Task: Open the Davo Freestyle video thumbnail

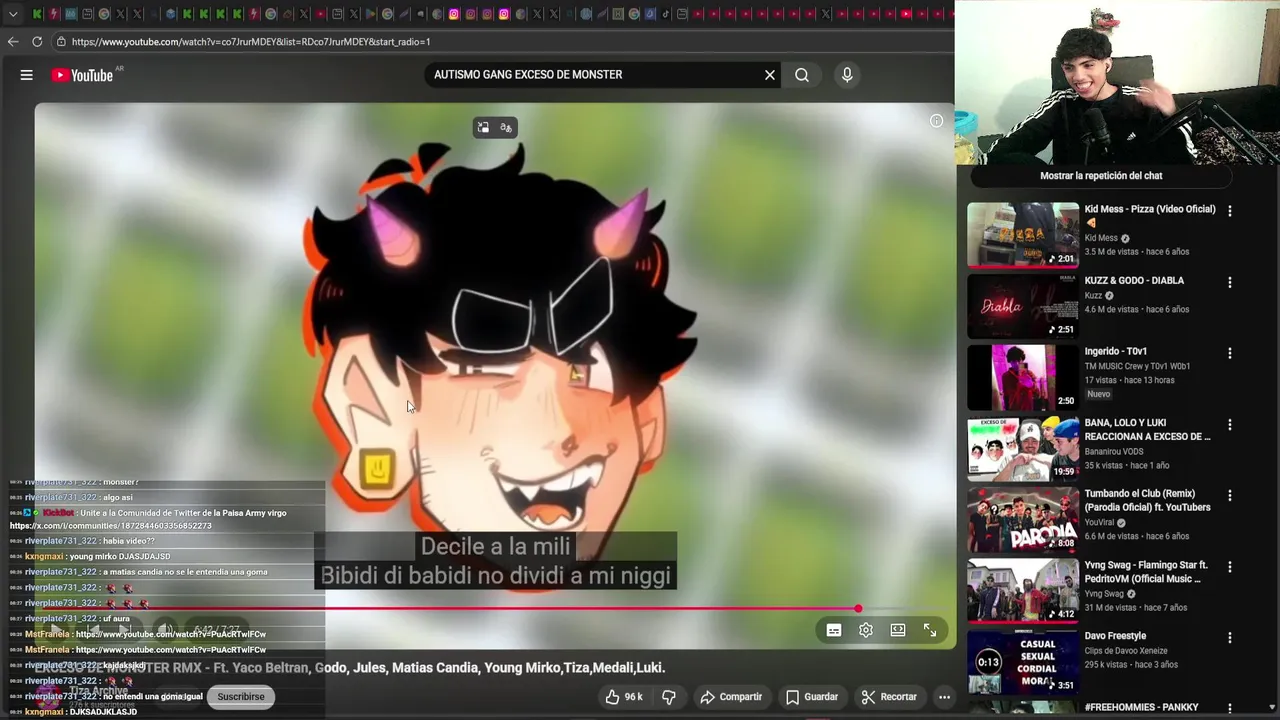Action: pyautogui.click(x=1022, y=661)
